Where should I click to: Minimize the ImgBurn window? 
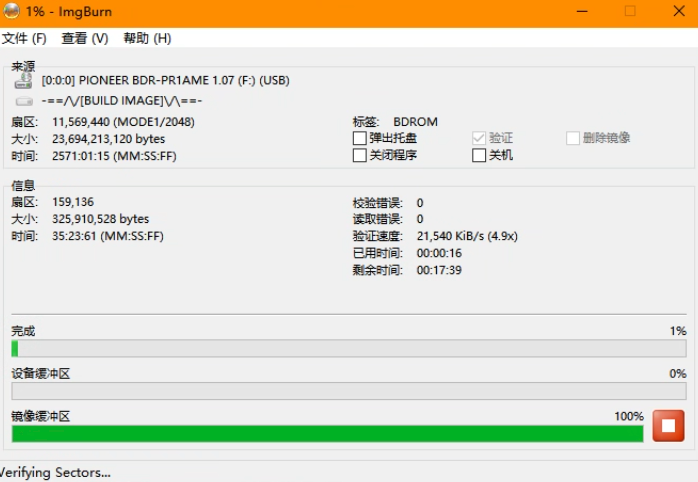click(x=582, y=12)
